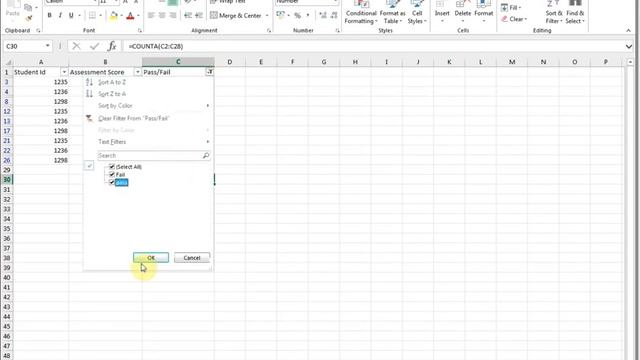Click the Format Painter brush
Screen dimensions: 640x360
point(29,18)
